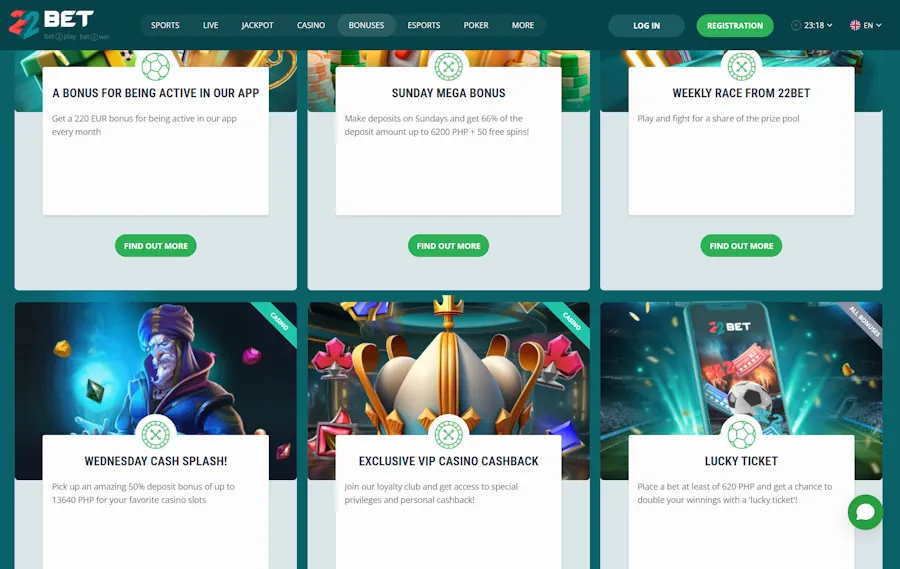The height and width of the screenshot is (569, 900).
Task: Click casino chip icon above Weekly Race card
Action: (x=742, y=67)
